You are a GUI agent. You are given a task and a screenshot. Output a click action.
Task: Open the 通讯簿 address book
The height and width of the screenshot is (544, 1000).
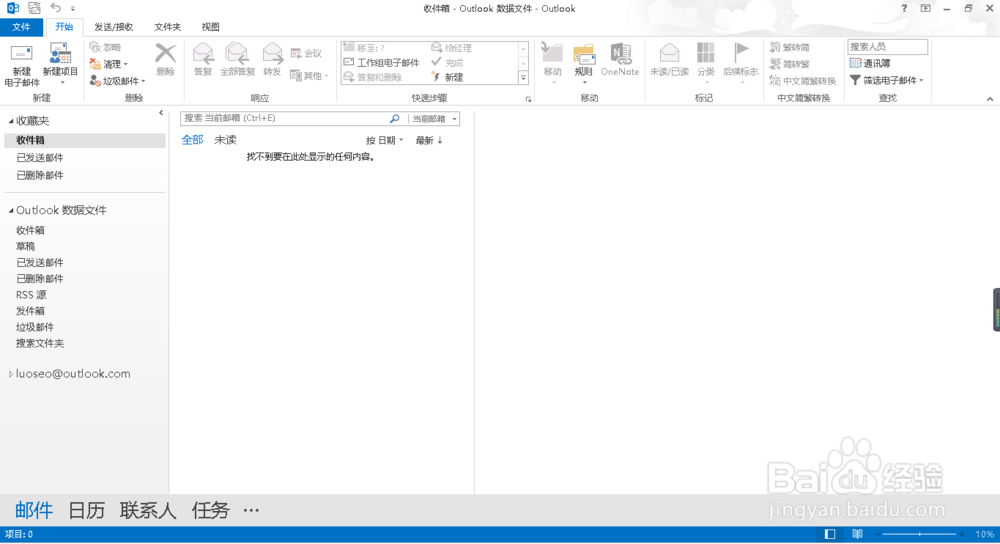[x=870, y=63]
